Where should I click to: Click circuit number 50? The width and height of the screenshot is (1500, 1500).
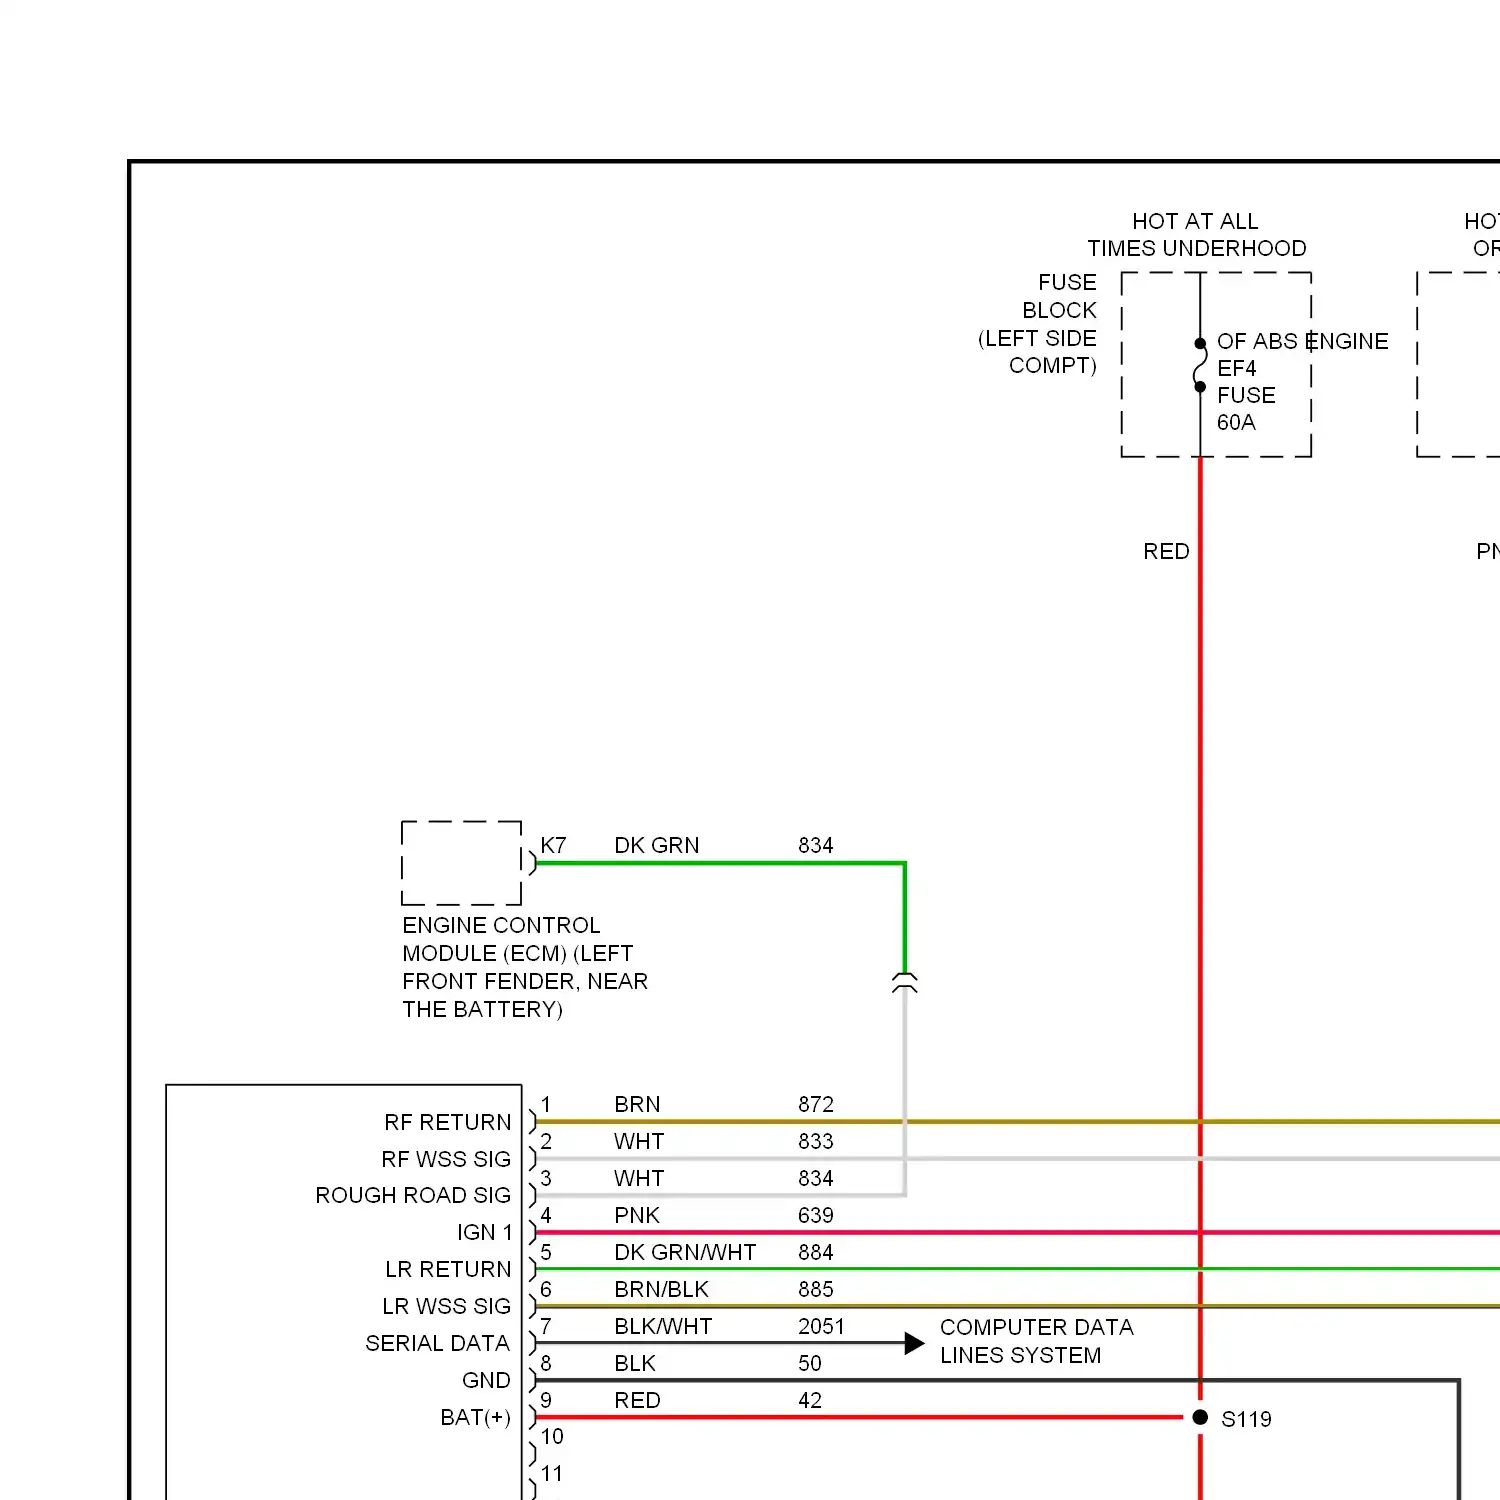(810, 1363)
